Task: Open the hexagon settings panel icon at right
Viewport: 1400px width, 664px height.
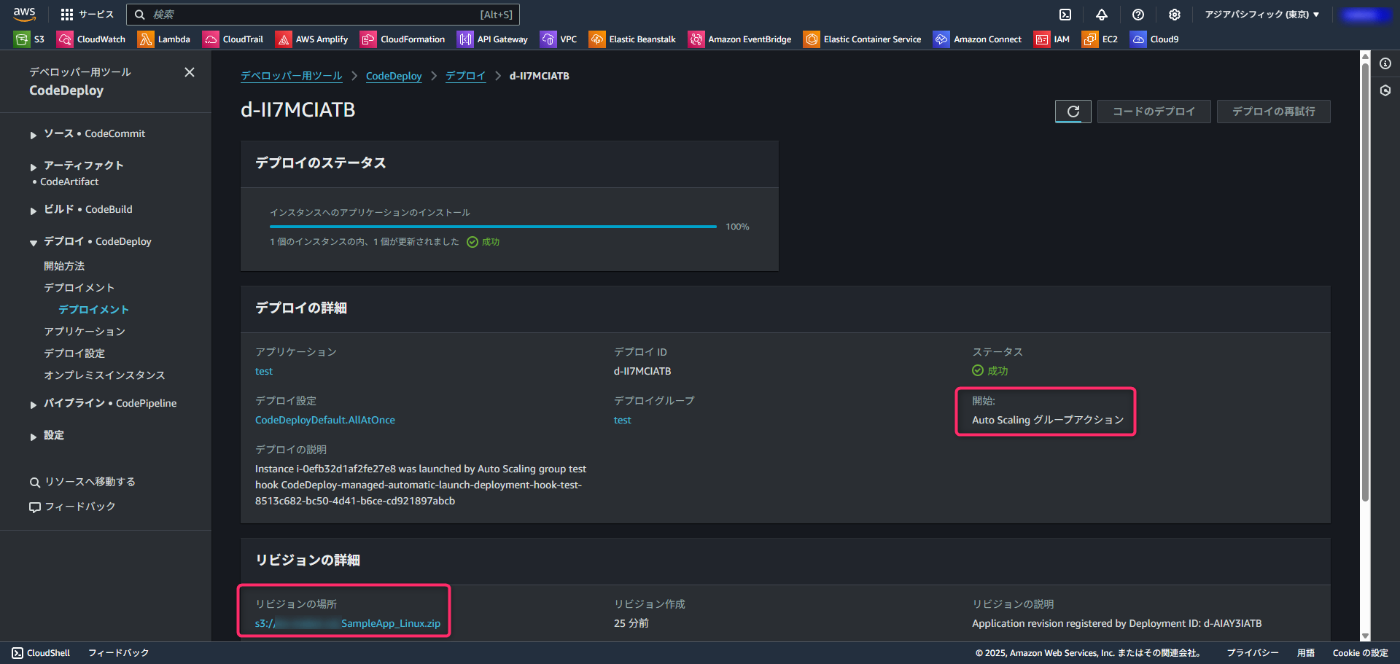Action: [x=1385, y=90]
